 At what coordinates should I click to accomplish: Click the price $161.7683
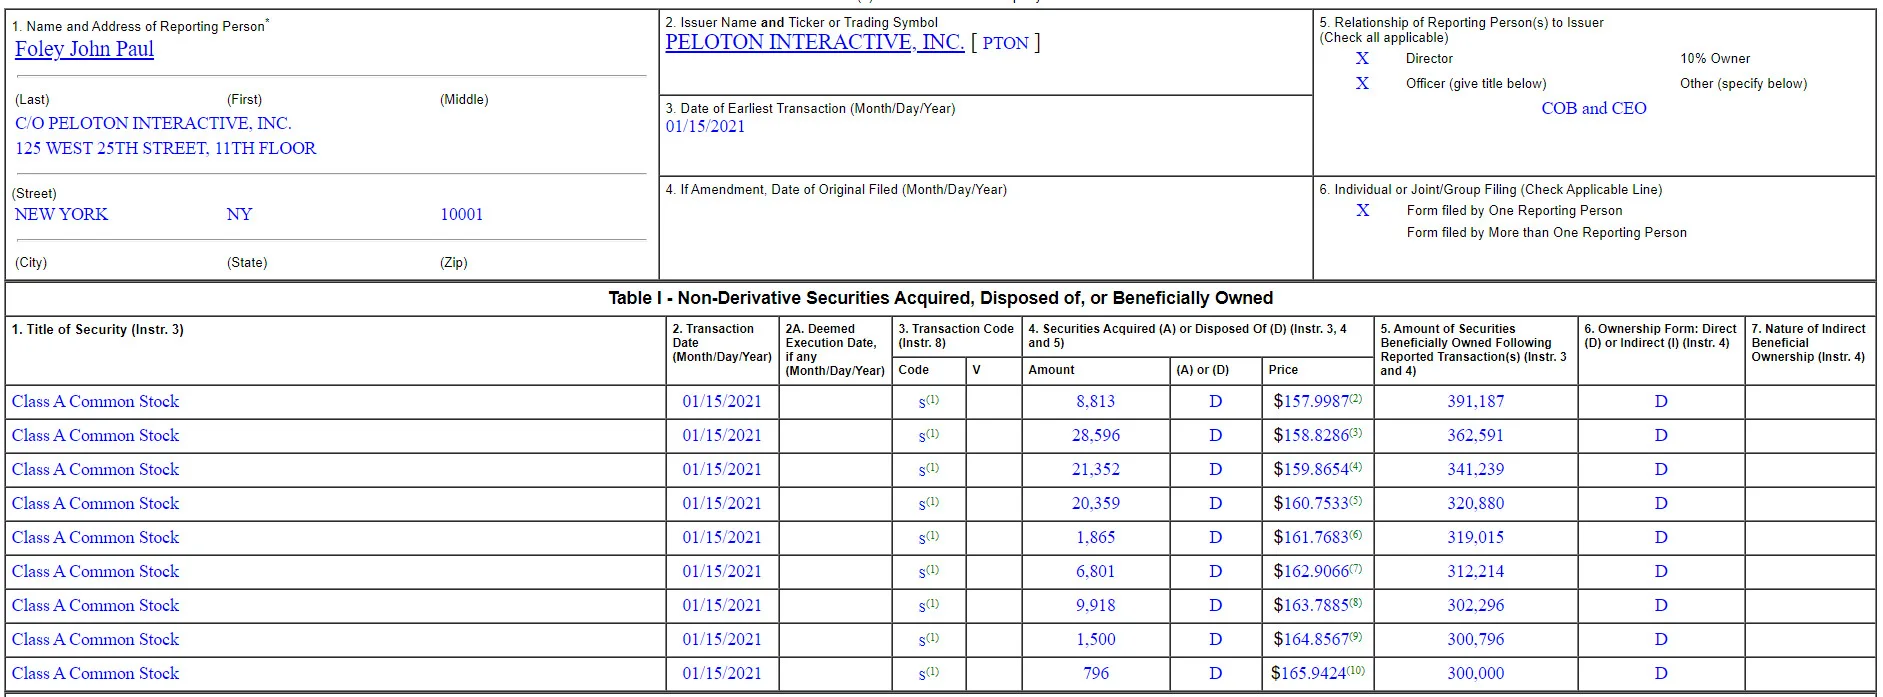[x=1311, y=537]
